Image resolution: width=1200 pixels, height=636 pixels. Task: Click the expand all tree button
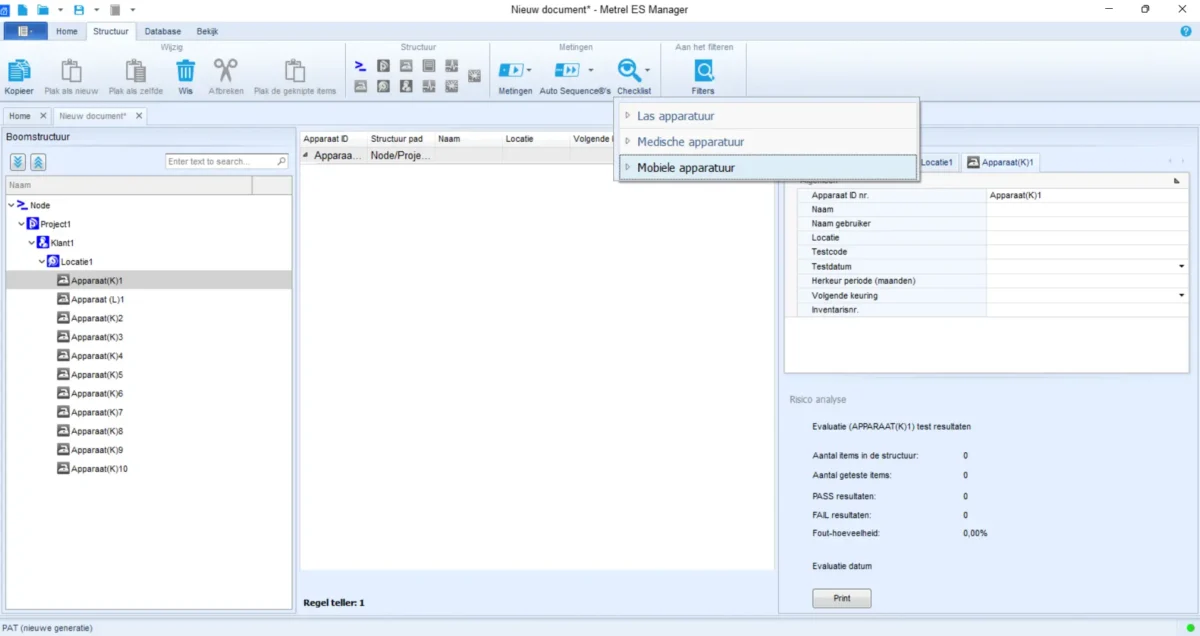(18, 162)
